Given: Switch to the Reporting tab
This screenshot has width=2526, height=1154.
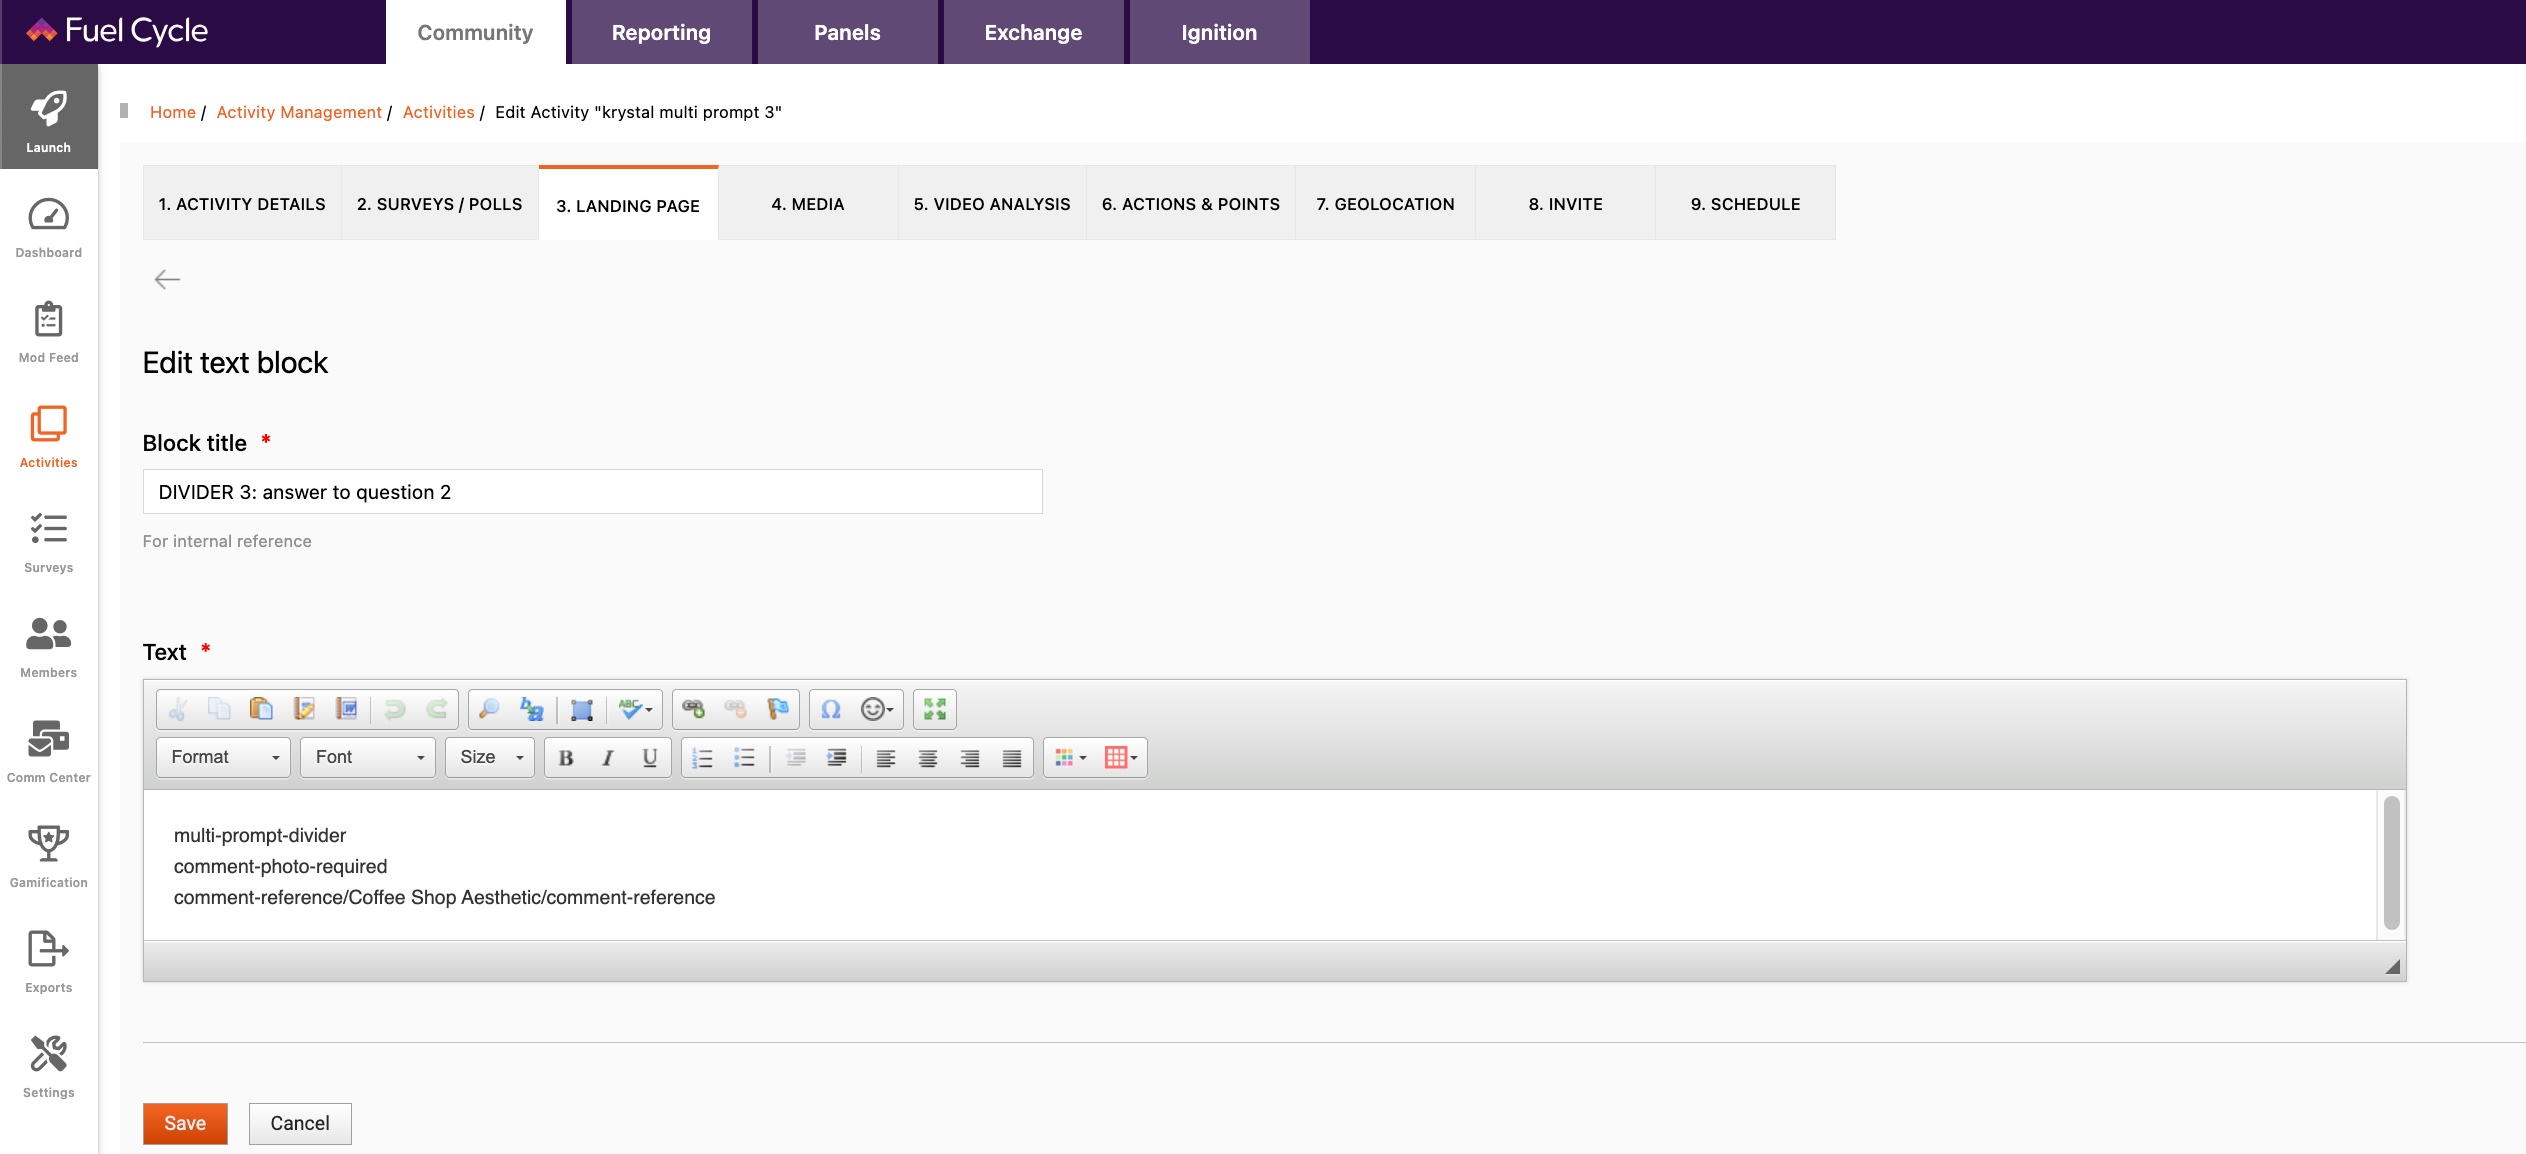Looking at the screenshot, I should 661,32.
